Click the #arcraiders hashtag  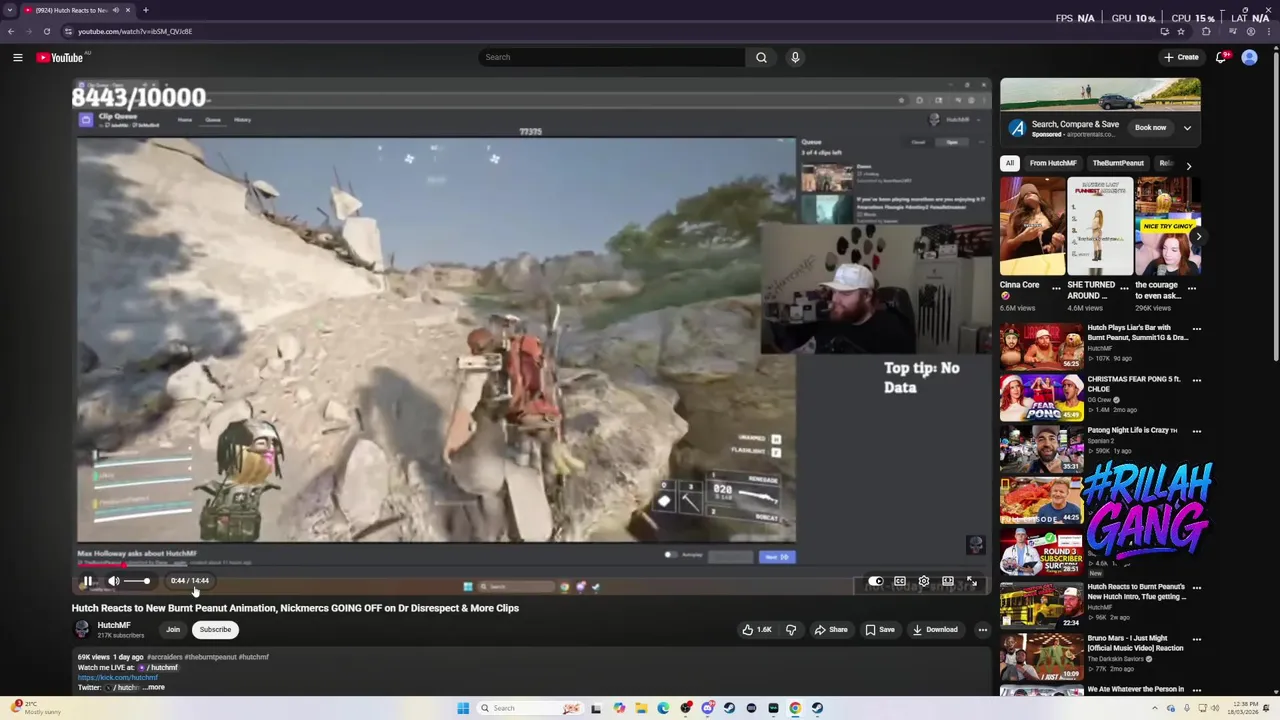coord(165,657)
